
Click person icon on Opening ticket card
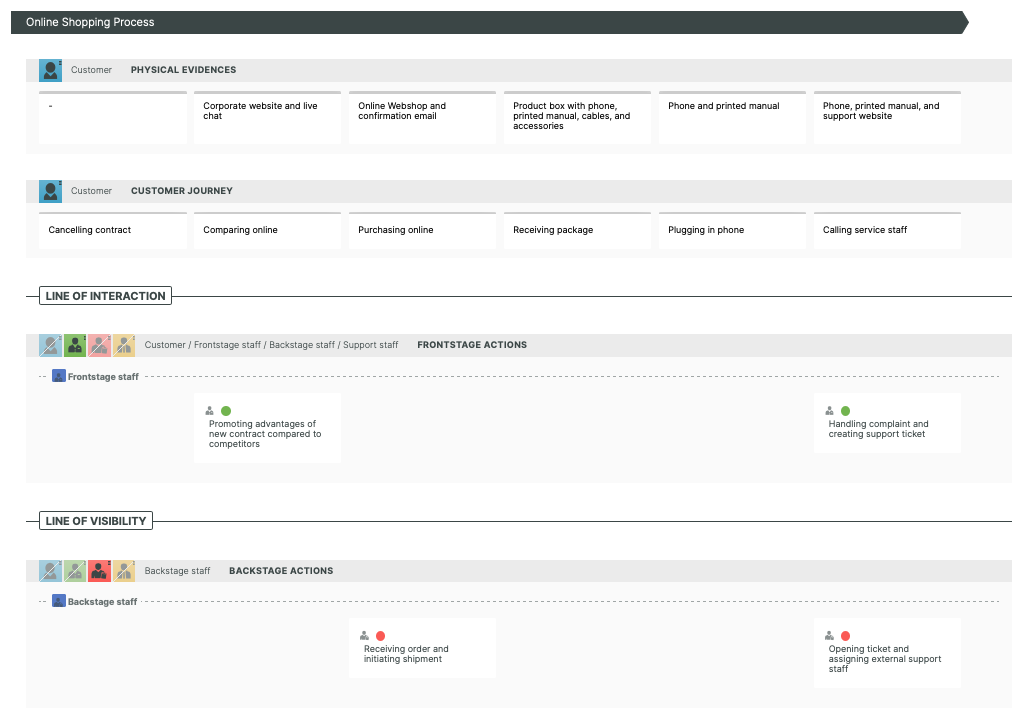830,636
